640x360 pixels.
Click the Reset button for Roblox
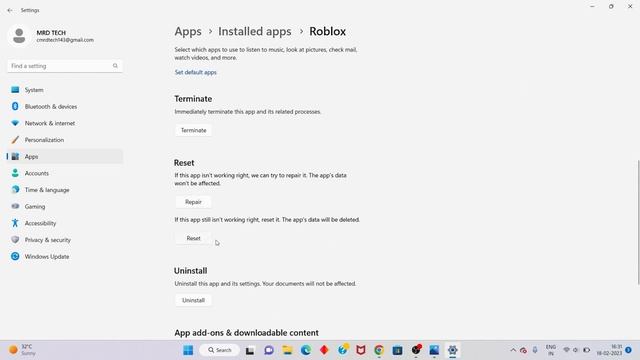point(193,238)
